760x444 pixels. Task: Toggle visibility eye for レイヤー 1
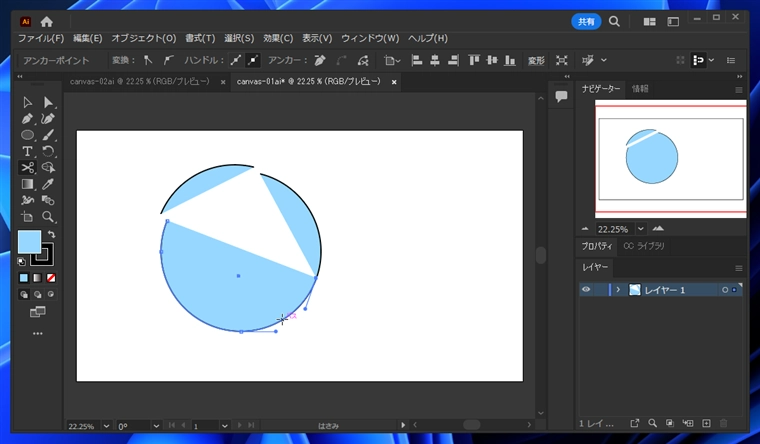click(x=587, y=289)
